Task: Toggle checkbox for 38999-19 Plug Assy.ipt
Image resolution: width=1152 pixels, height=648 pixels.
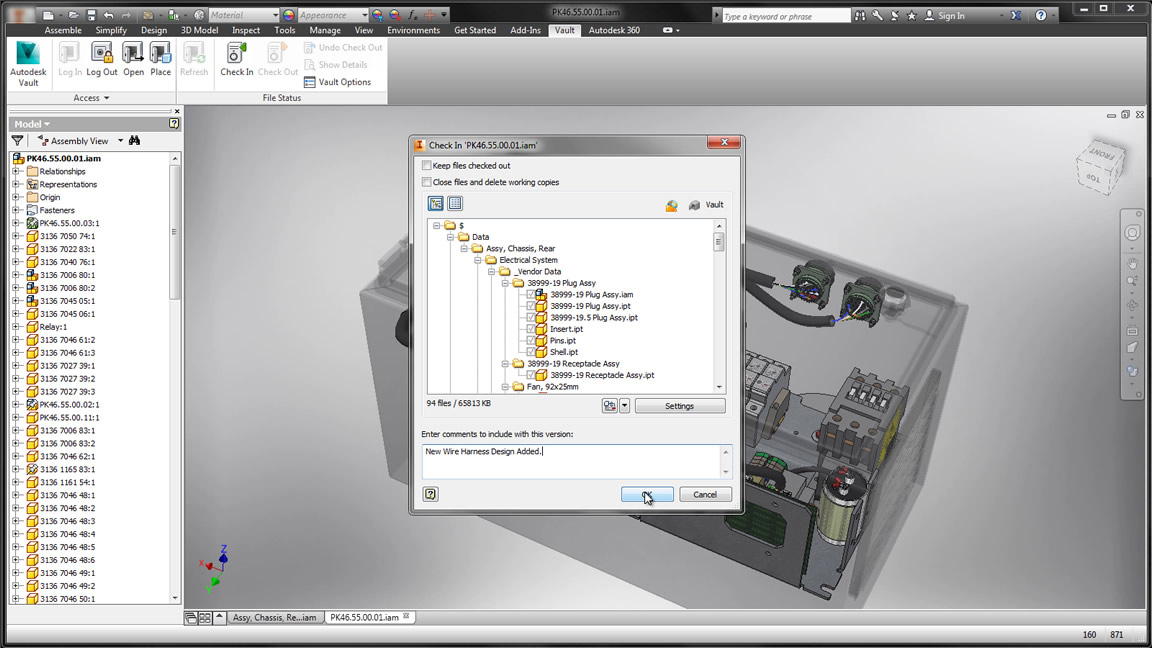Action: coord(530,306)
